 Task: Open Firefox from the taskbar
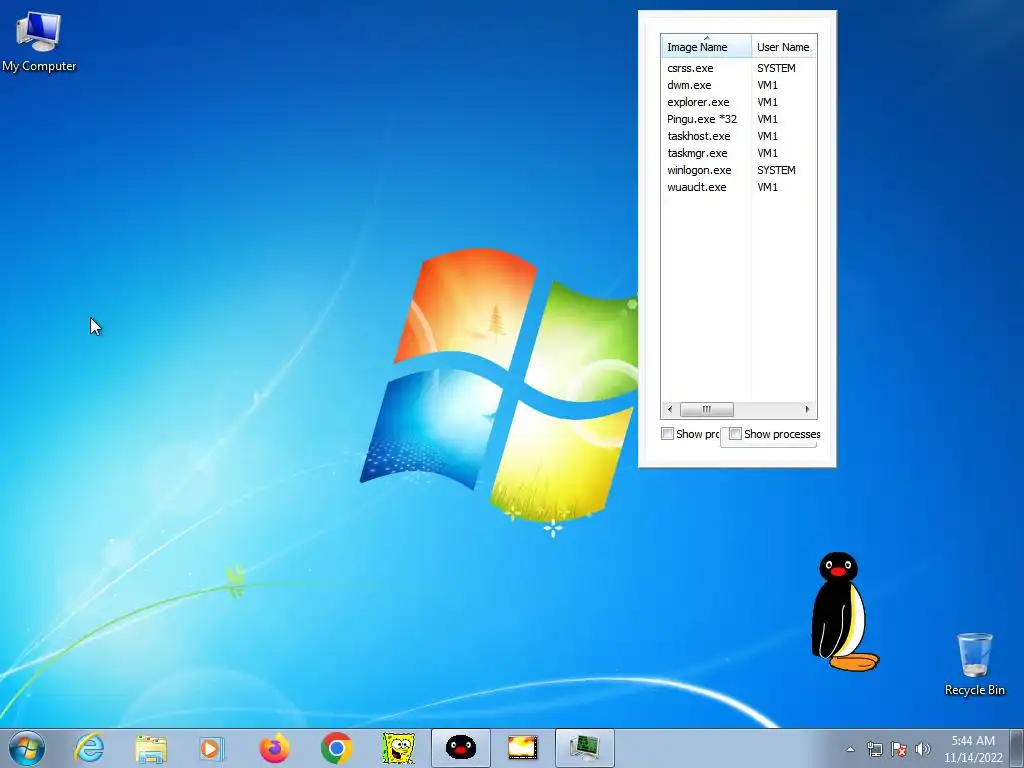tap(274, 748)
